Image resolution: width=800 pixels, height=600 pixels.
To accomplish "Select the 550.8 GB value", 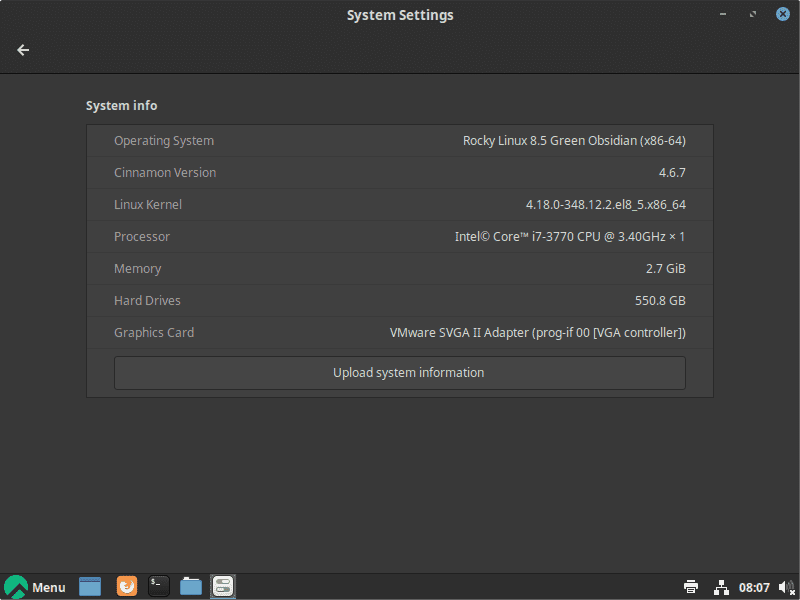I will [x=660, y=301].
